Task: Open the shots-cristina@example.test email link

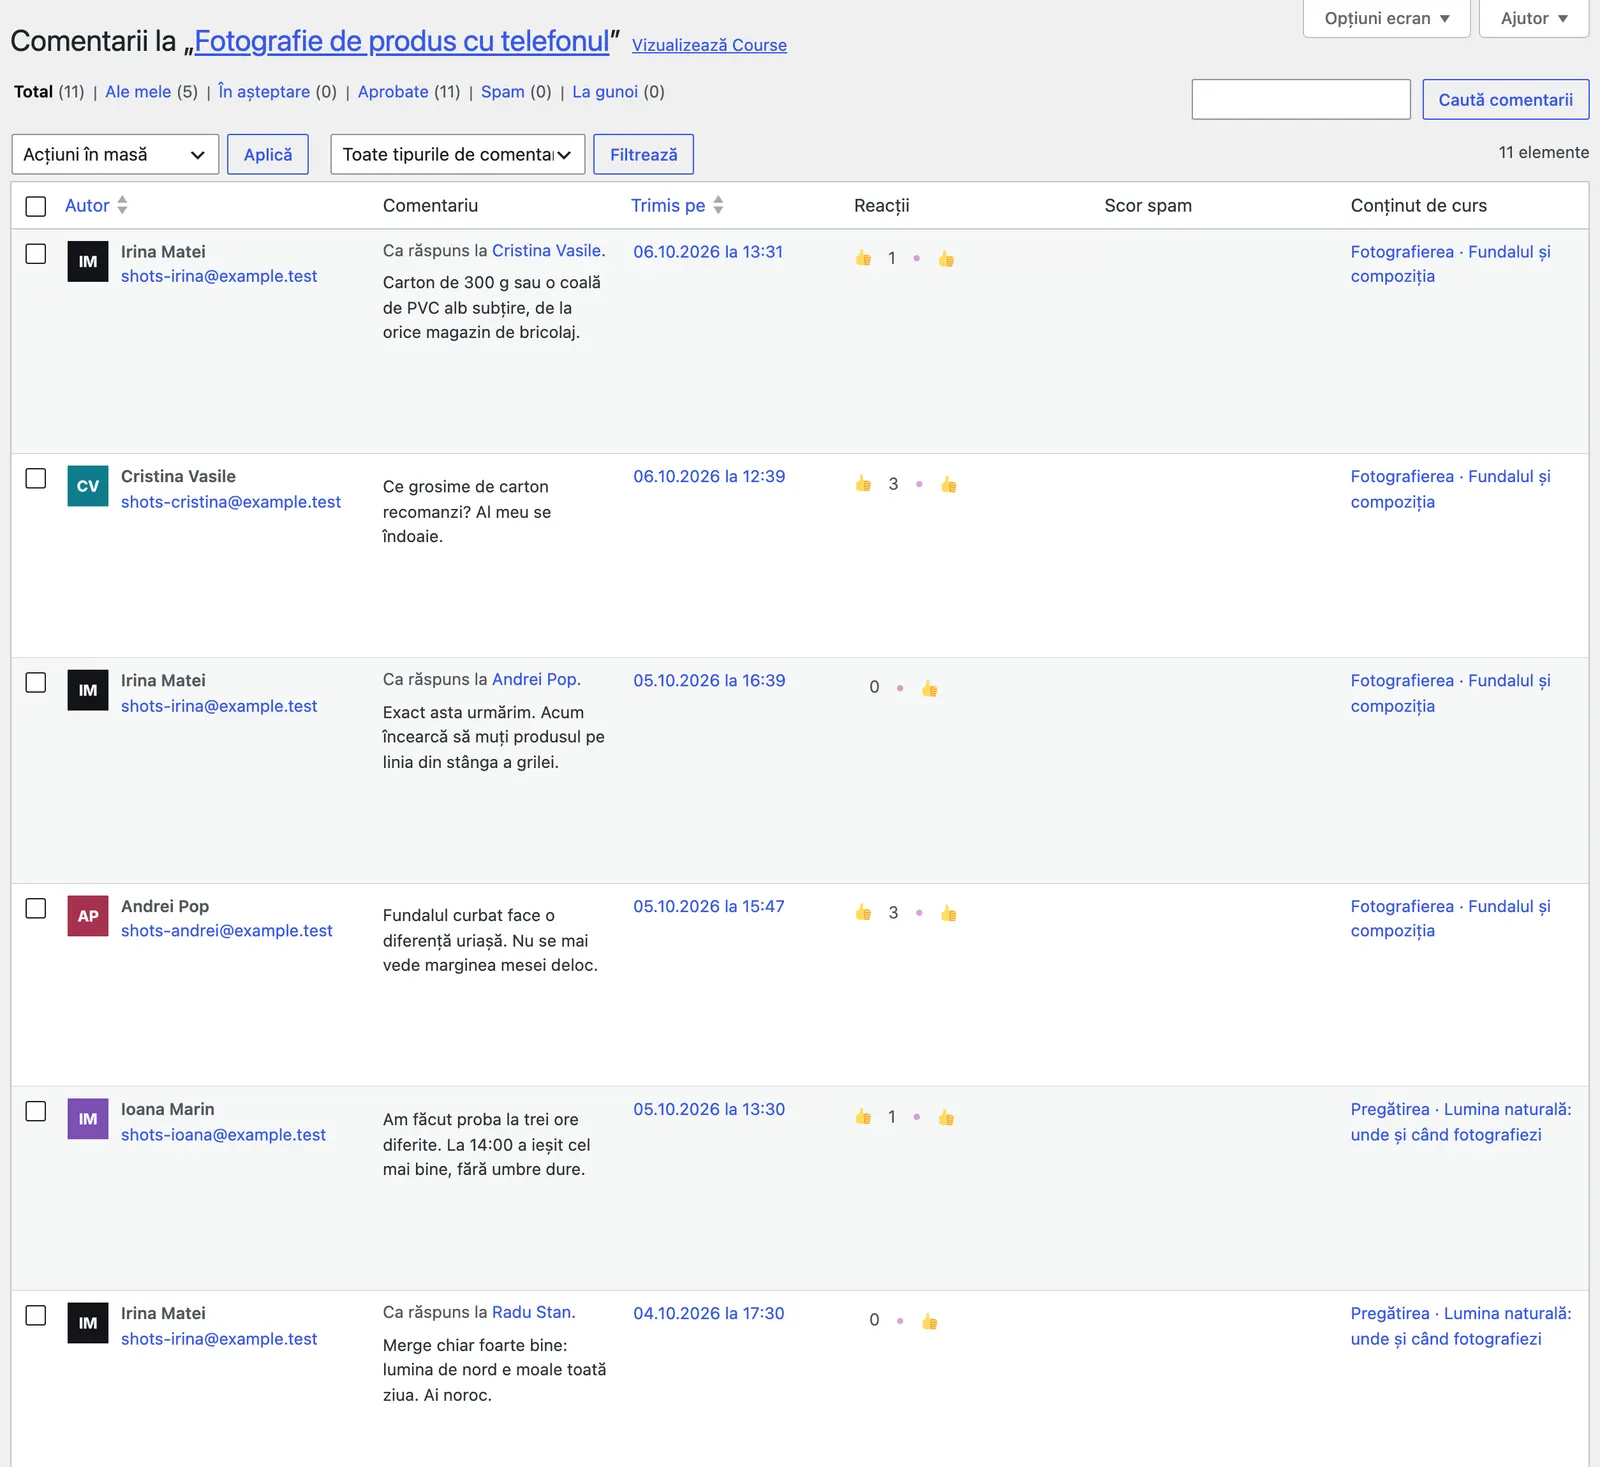Action: [231, 502]
